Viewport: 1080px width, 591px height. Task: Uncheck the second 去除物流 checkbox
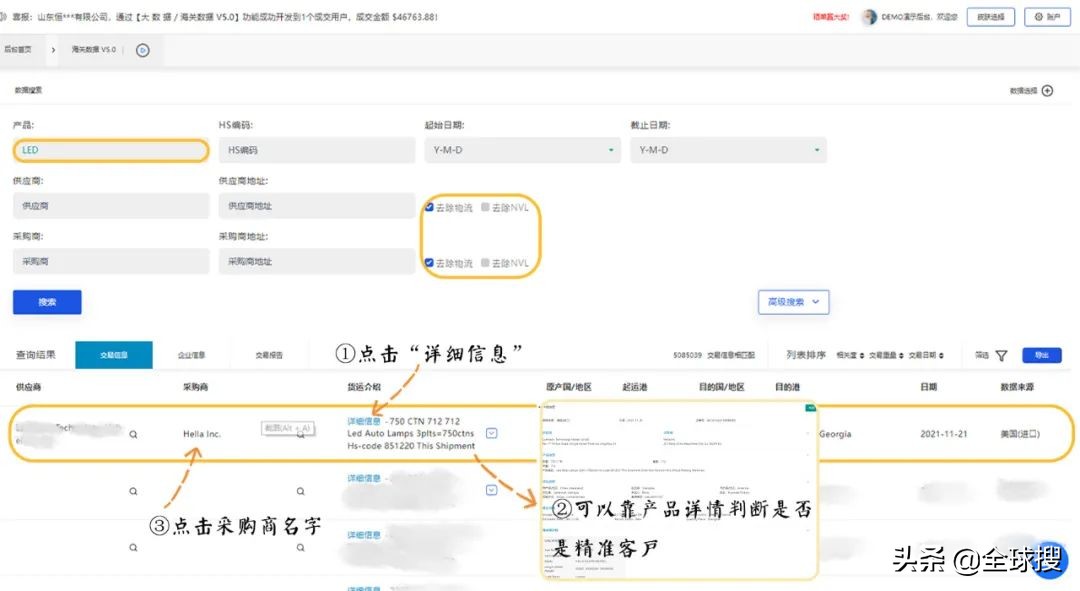pyautogui.click(x=431, y=262)
